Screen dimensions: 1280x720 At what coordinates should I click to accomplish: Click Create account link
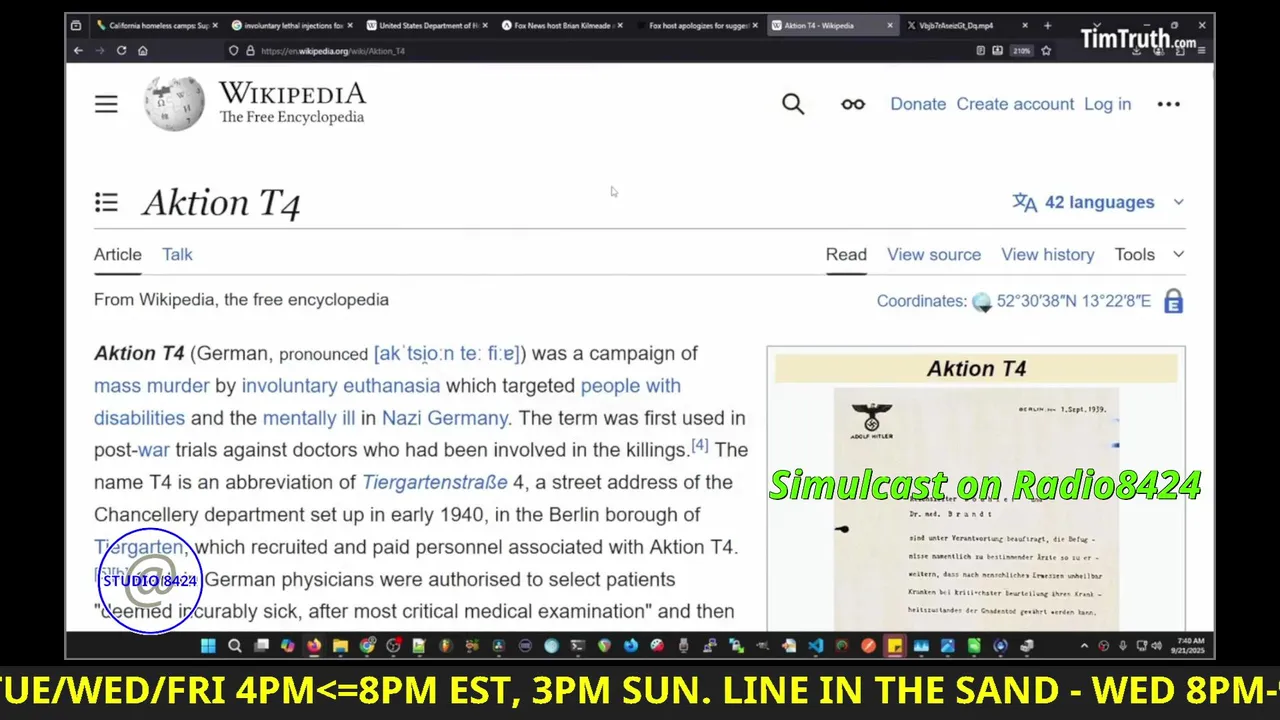1015,104
